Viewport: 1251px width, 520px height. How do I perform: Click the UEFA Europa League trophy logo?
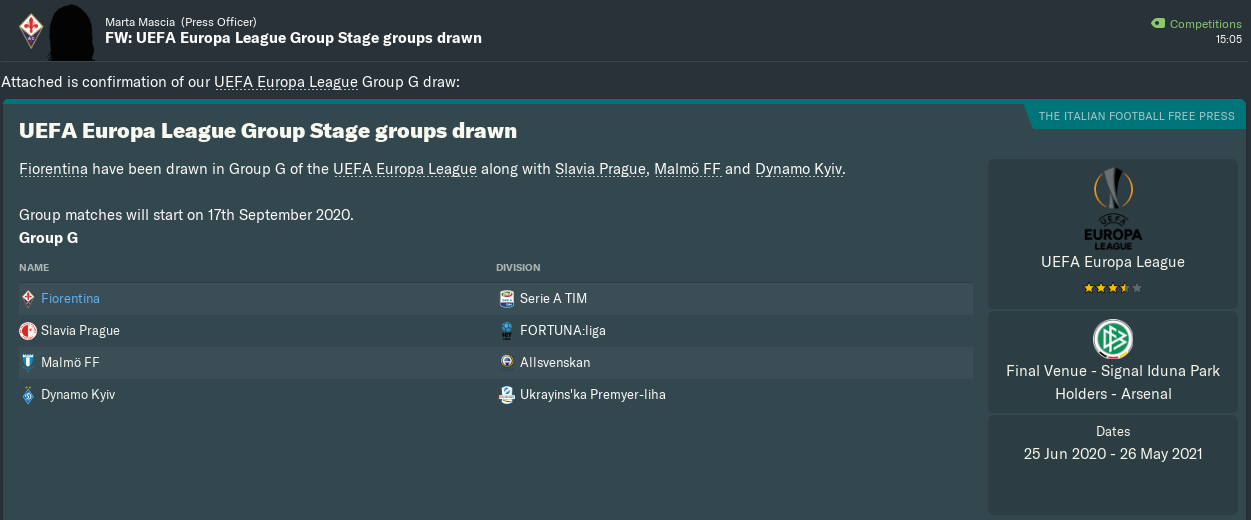coord(1112,209)
